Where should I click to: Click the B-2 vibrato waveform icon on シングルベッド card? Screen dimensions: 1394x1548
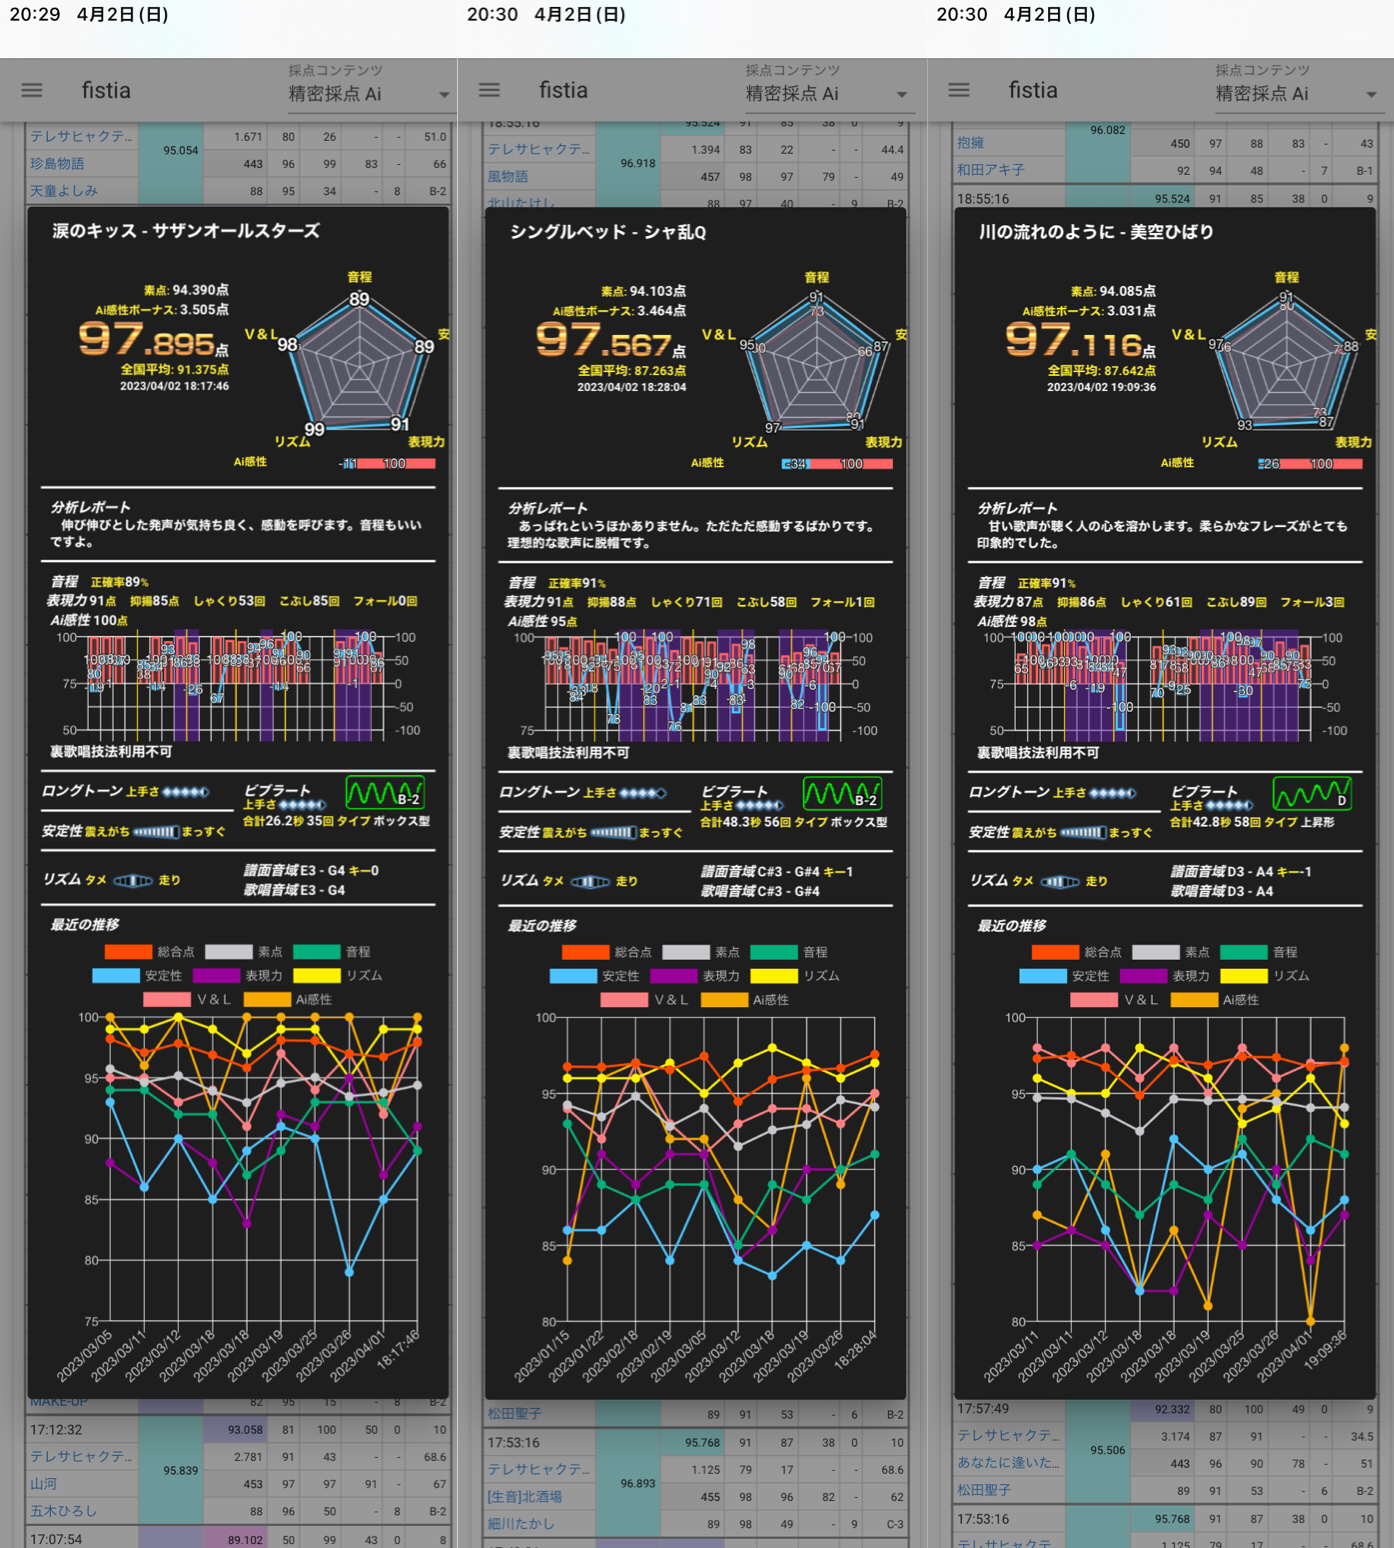click(842, 794)
